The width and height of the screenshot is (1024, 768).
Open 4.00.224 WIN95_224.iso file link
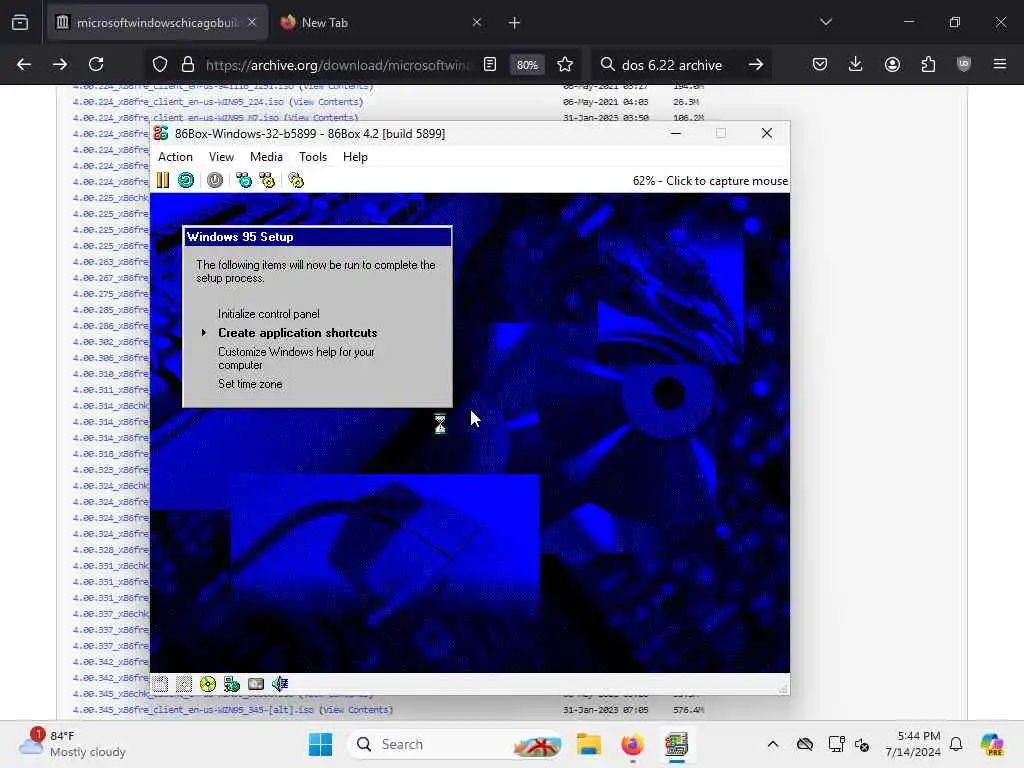pyautogui.click(x=178, y=102)
